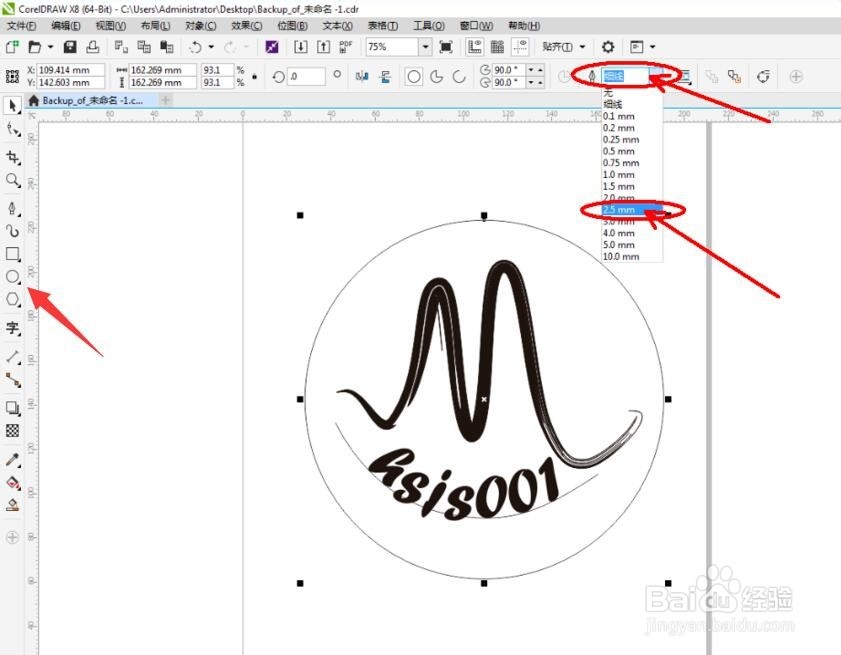Select 10.0 mm outline width option

coord(632,256)
